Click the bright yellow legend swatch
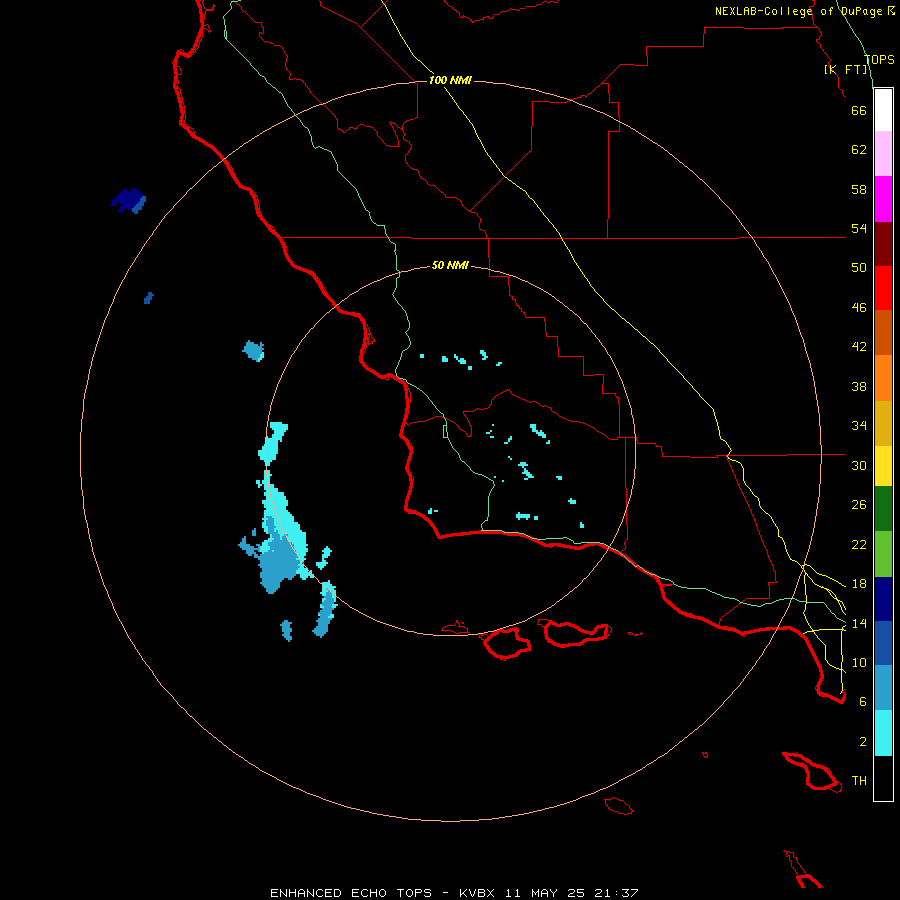The height and width of the screenshot is (900, 900). point(883,466)
